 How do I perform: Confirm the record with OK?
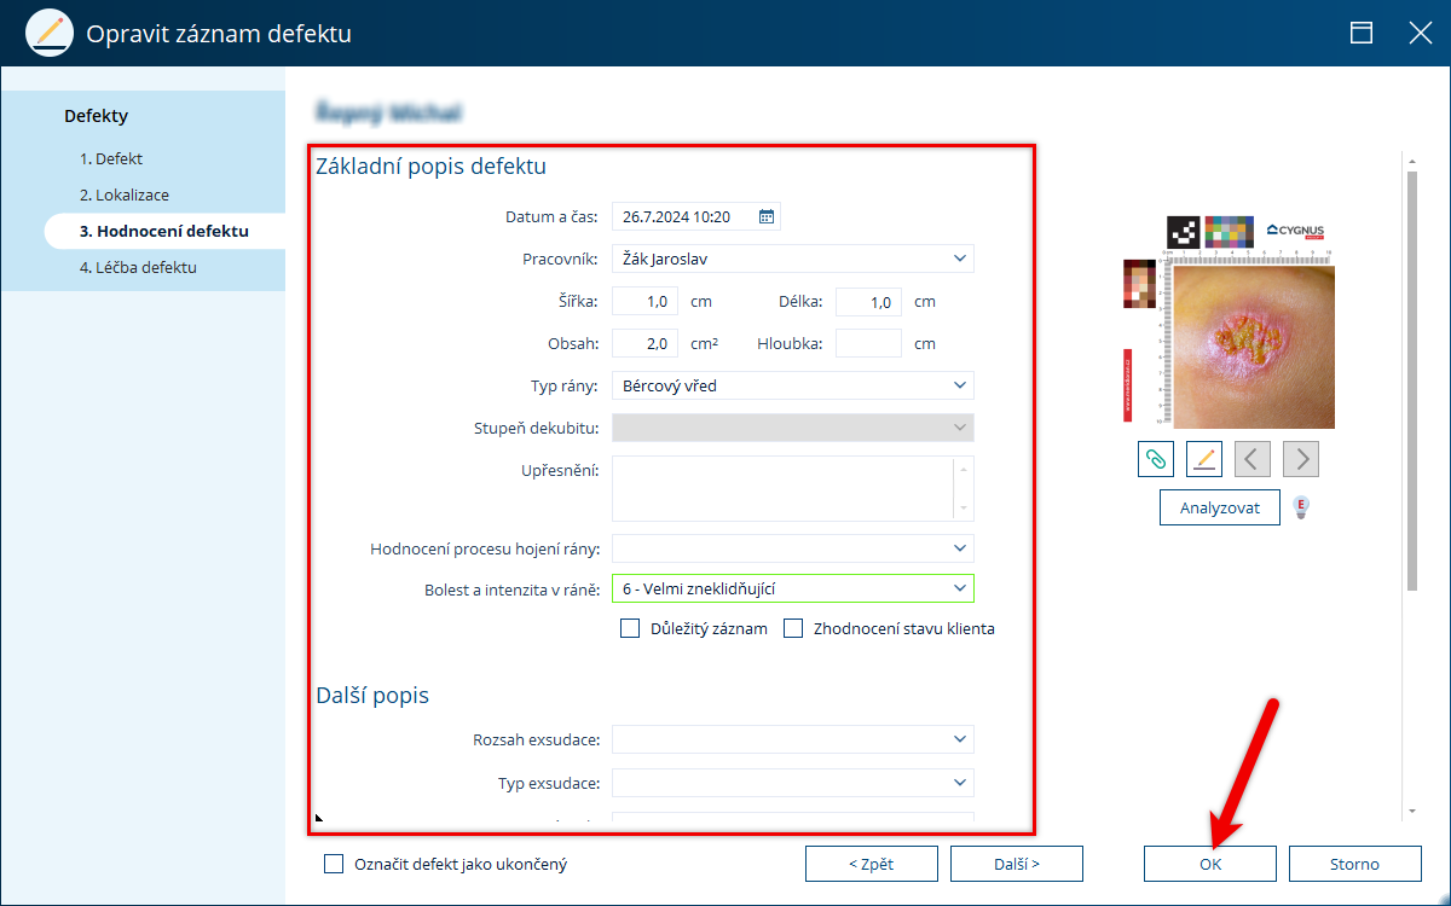tap(1210, 864)
